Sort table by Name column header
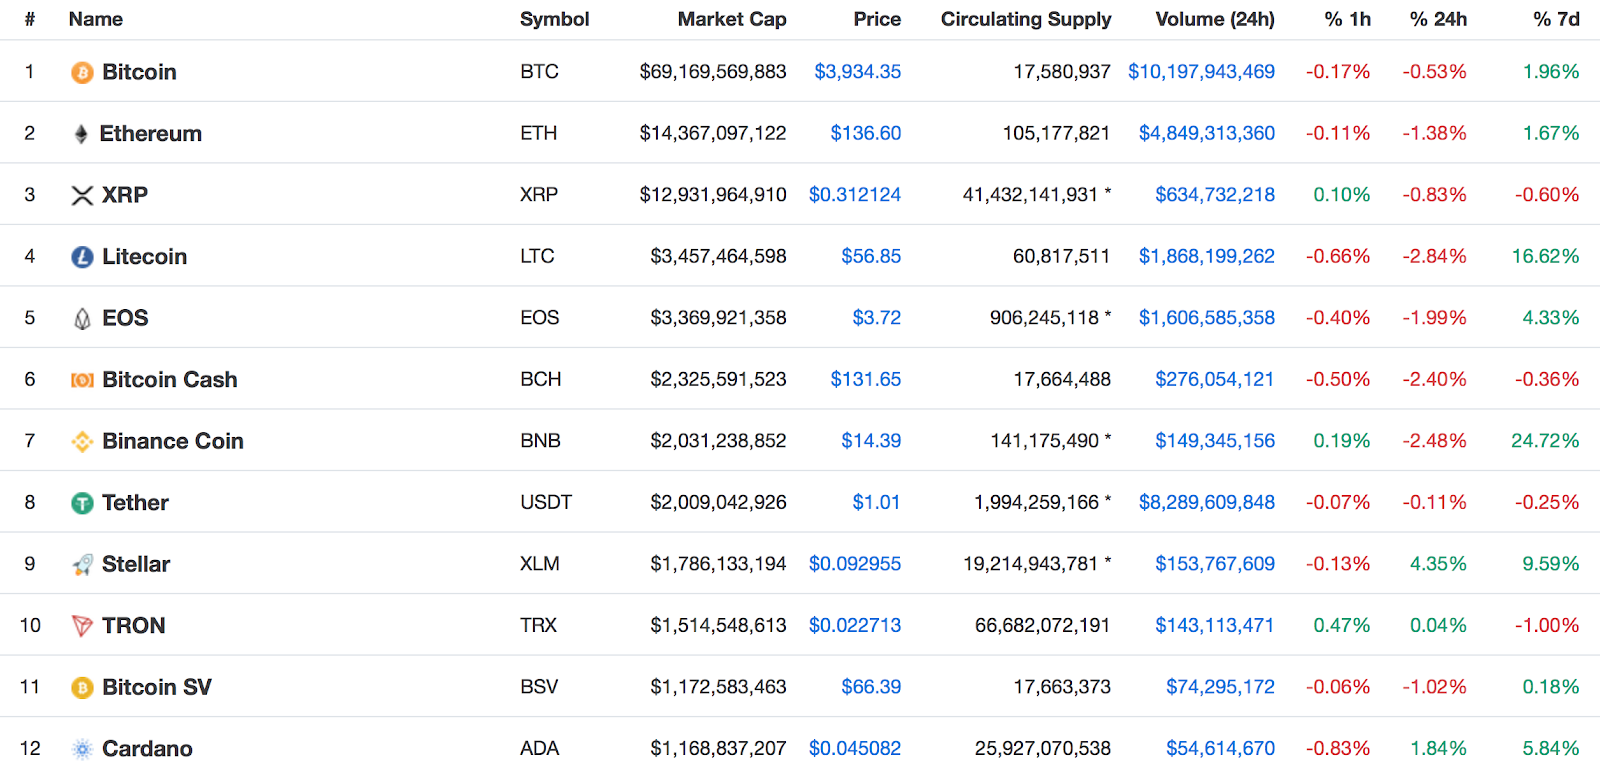Screen dimensions: 1600x776 point(96,19)
